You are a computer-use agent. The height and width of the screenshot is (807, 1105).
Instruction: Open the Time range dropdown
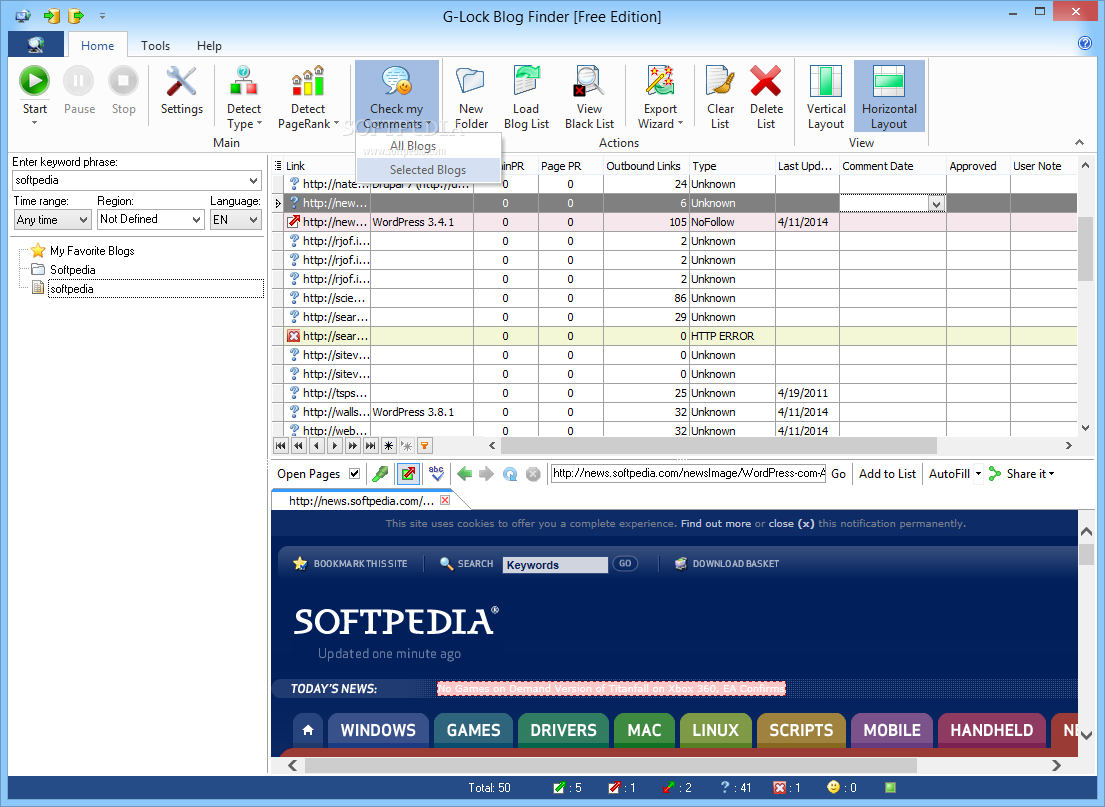pyautogui.click(x=83, y=220)
